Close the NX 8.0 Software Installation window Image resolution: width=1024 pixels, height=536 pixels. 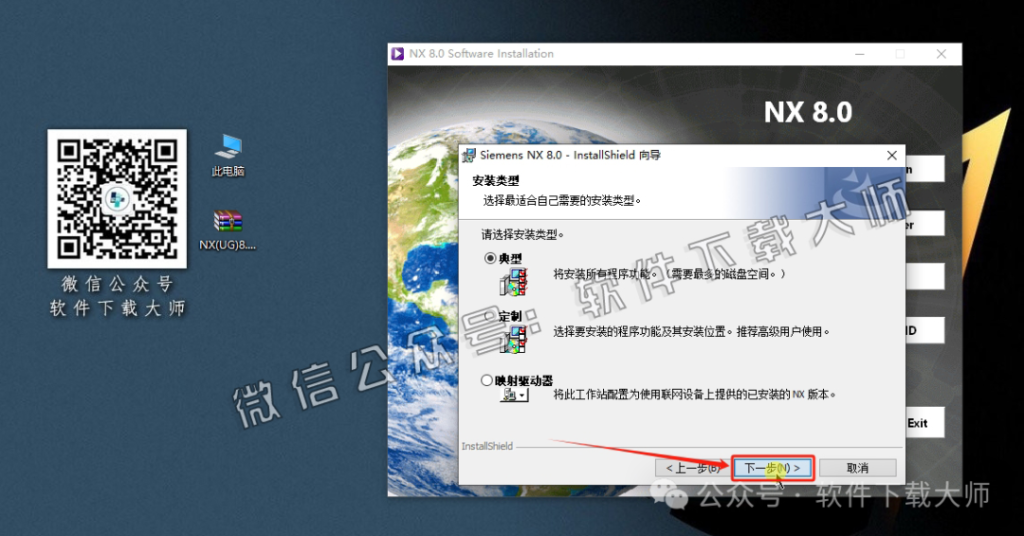[941, 54]
